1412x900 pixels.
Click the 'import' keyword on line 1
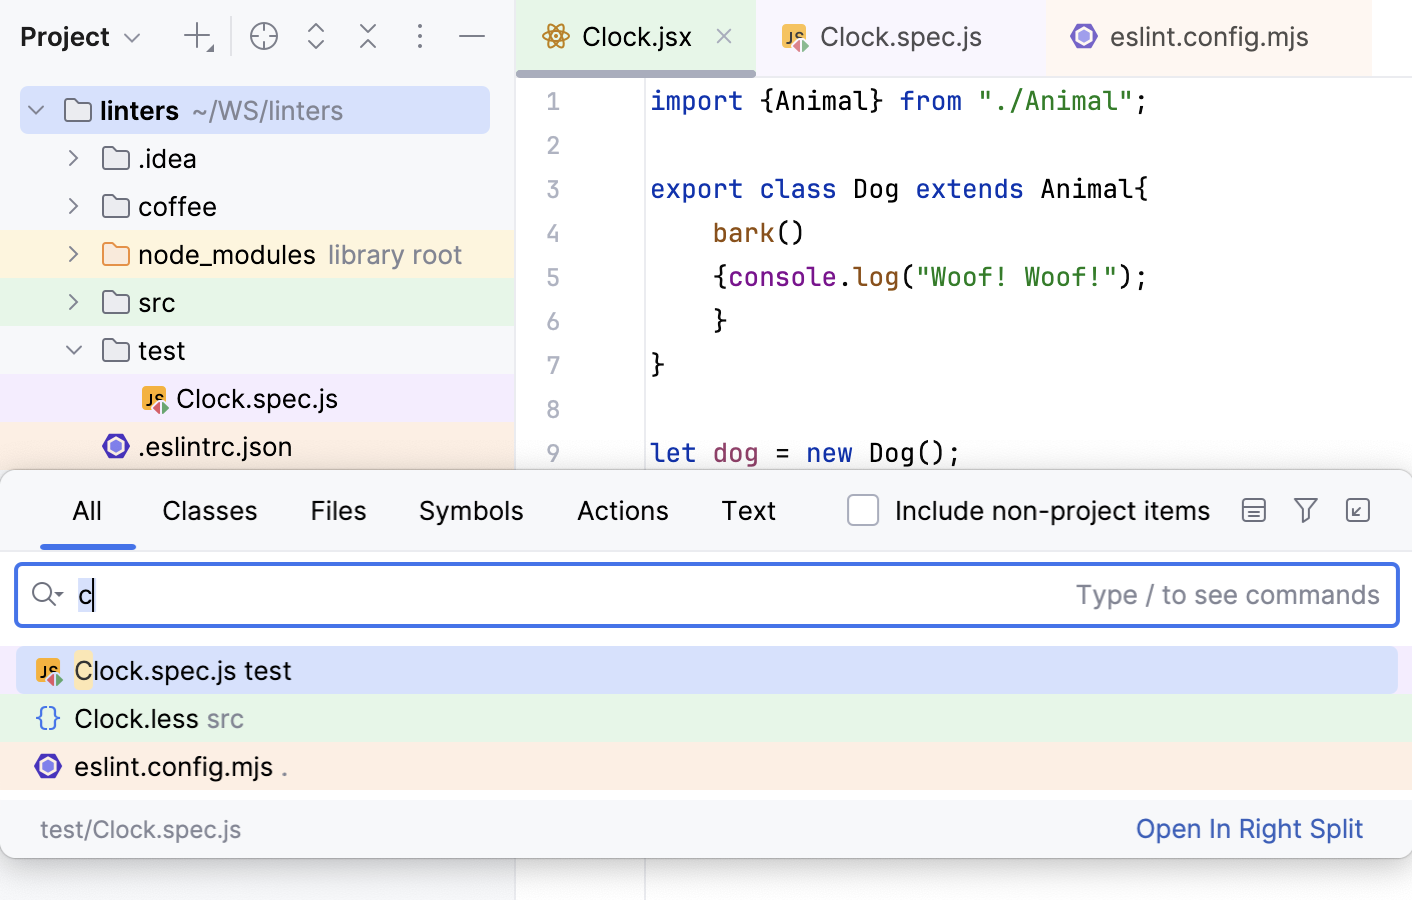pyautogui.click(x=697, y=101)
